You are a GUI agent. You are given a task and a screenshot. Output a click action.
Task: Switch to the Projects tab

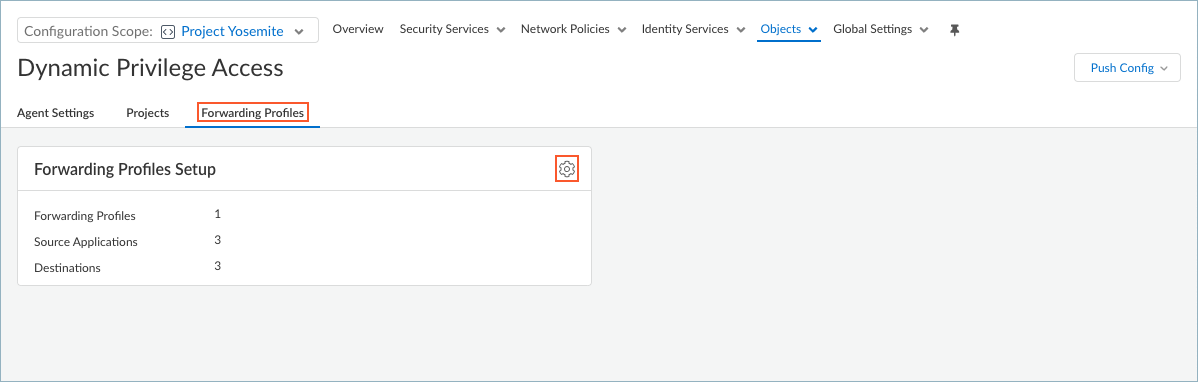coord(147,113)
